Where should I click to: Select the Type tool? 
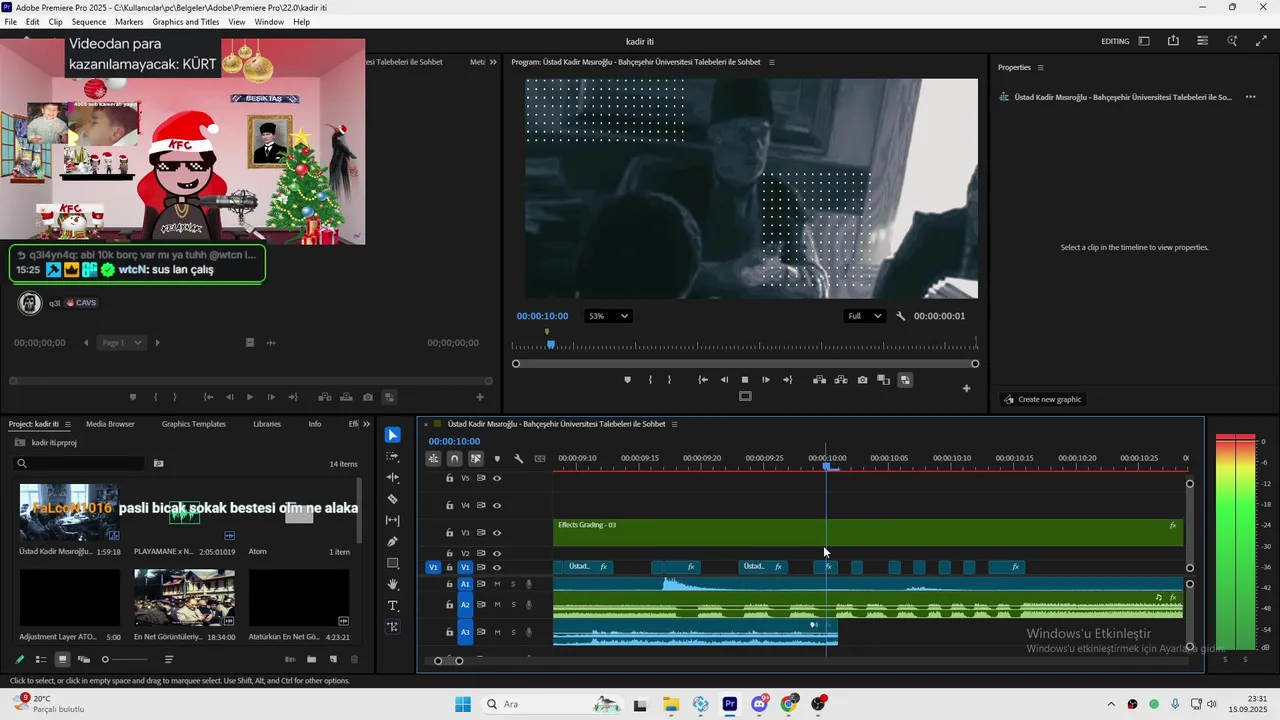[x=393, y=606]
